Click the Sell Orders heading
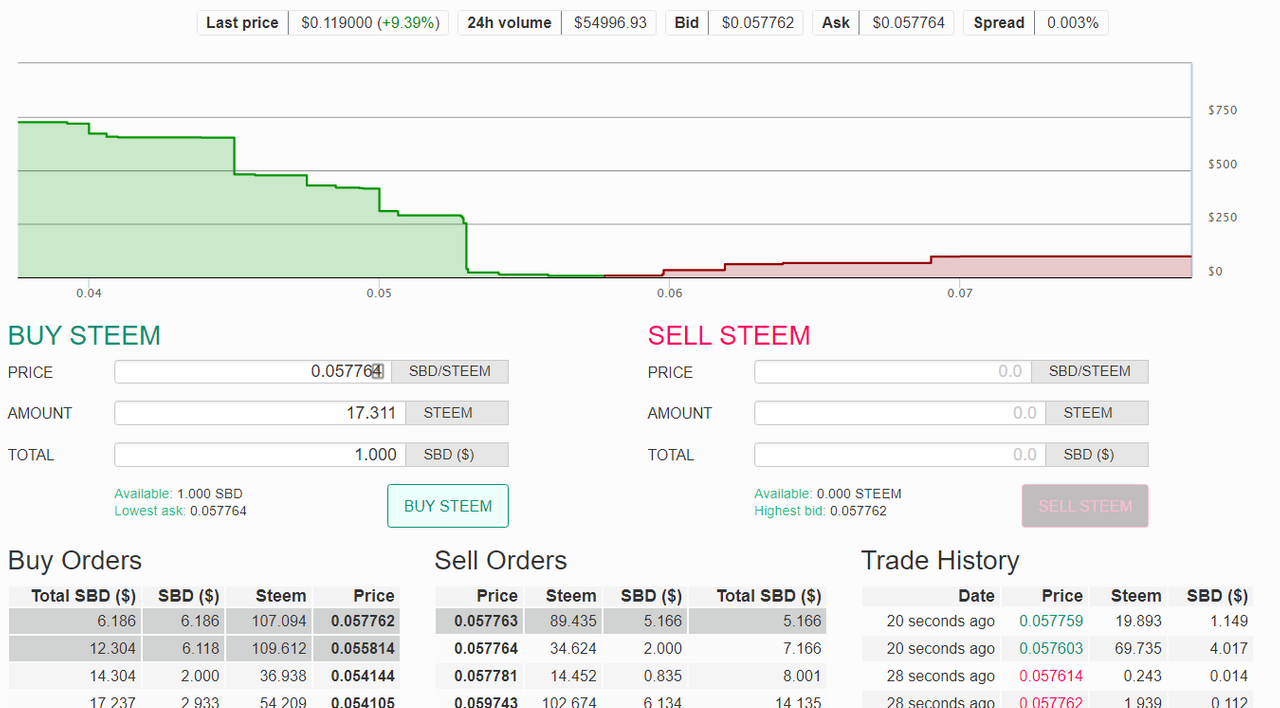 coord(501,560)
